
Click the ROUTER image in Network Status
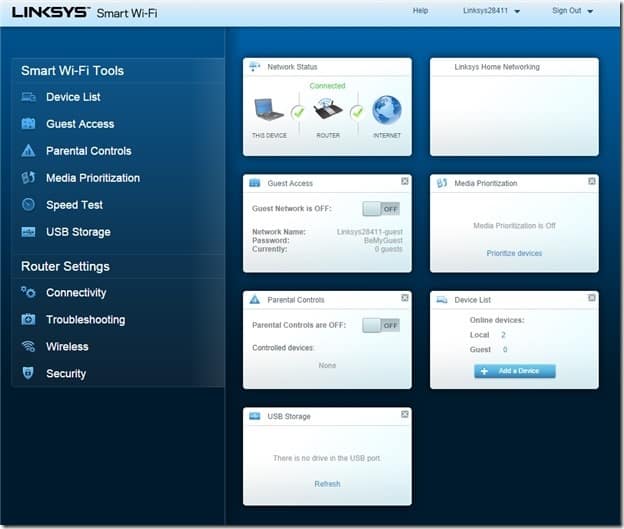[x=328, y=110]
